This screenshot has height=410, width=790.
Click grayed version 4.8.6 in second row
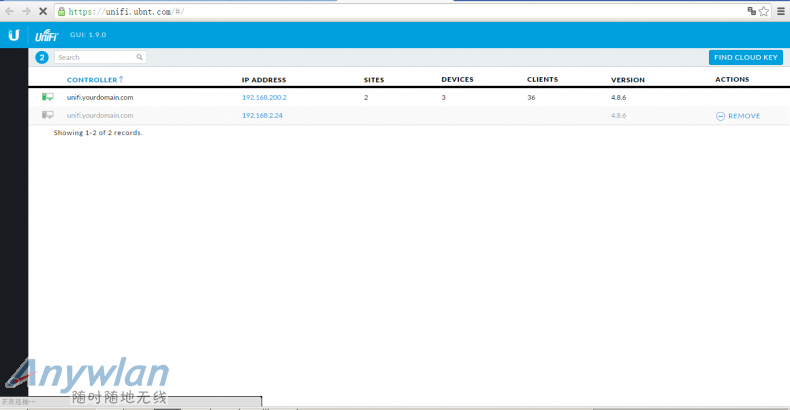pyautogui.click(x=619, y=115)
